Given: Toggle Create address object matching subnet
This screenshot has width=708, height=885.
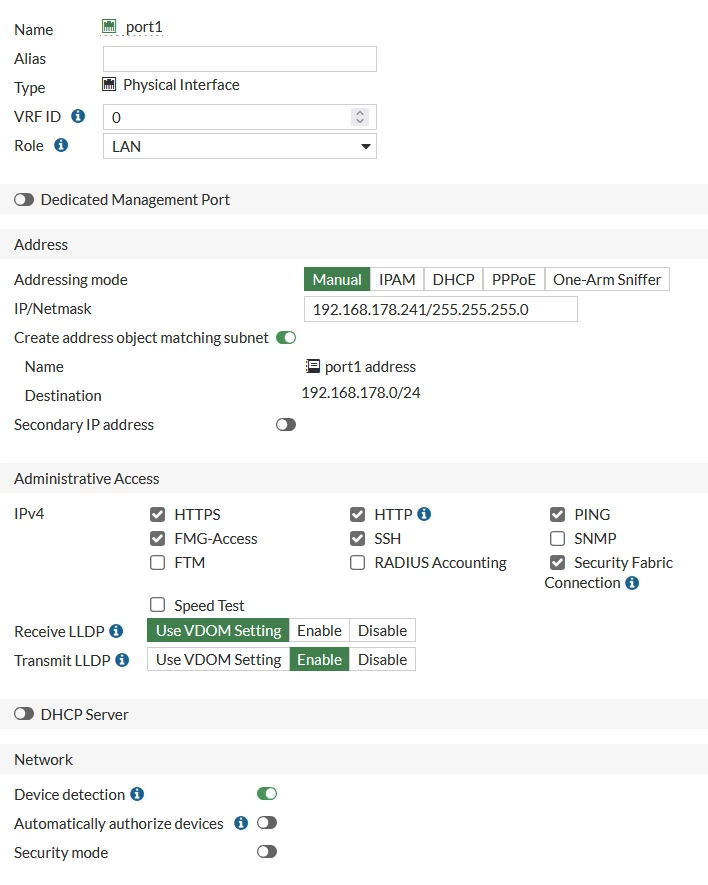Looking at the screenshot, I should (286, 338).
